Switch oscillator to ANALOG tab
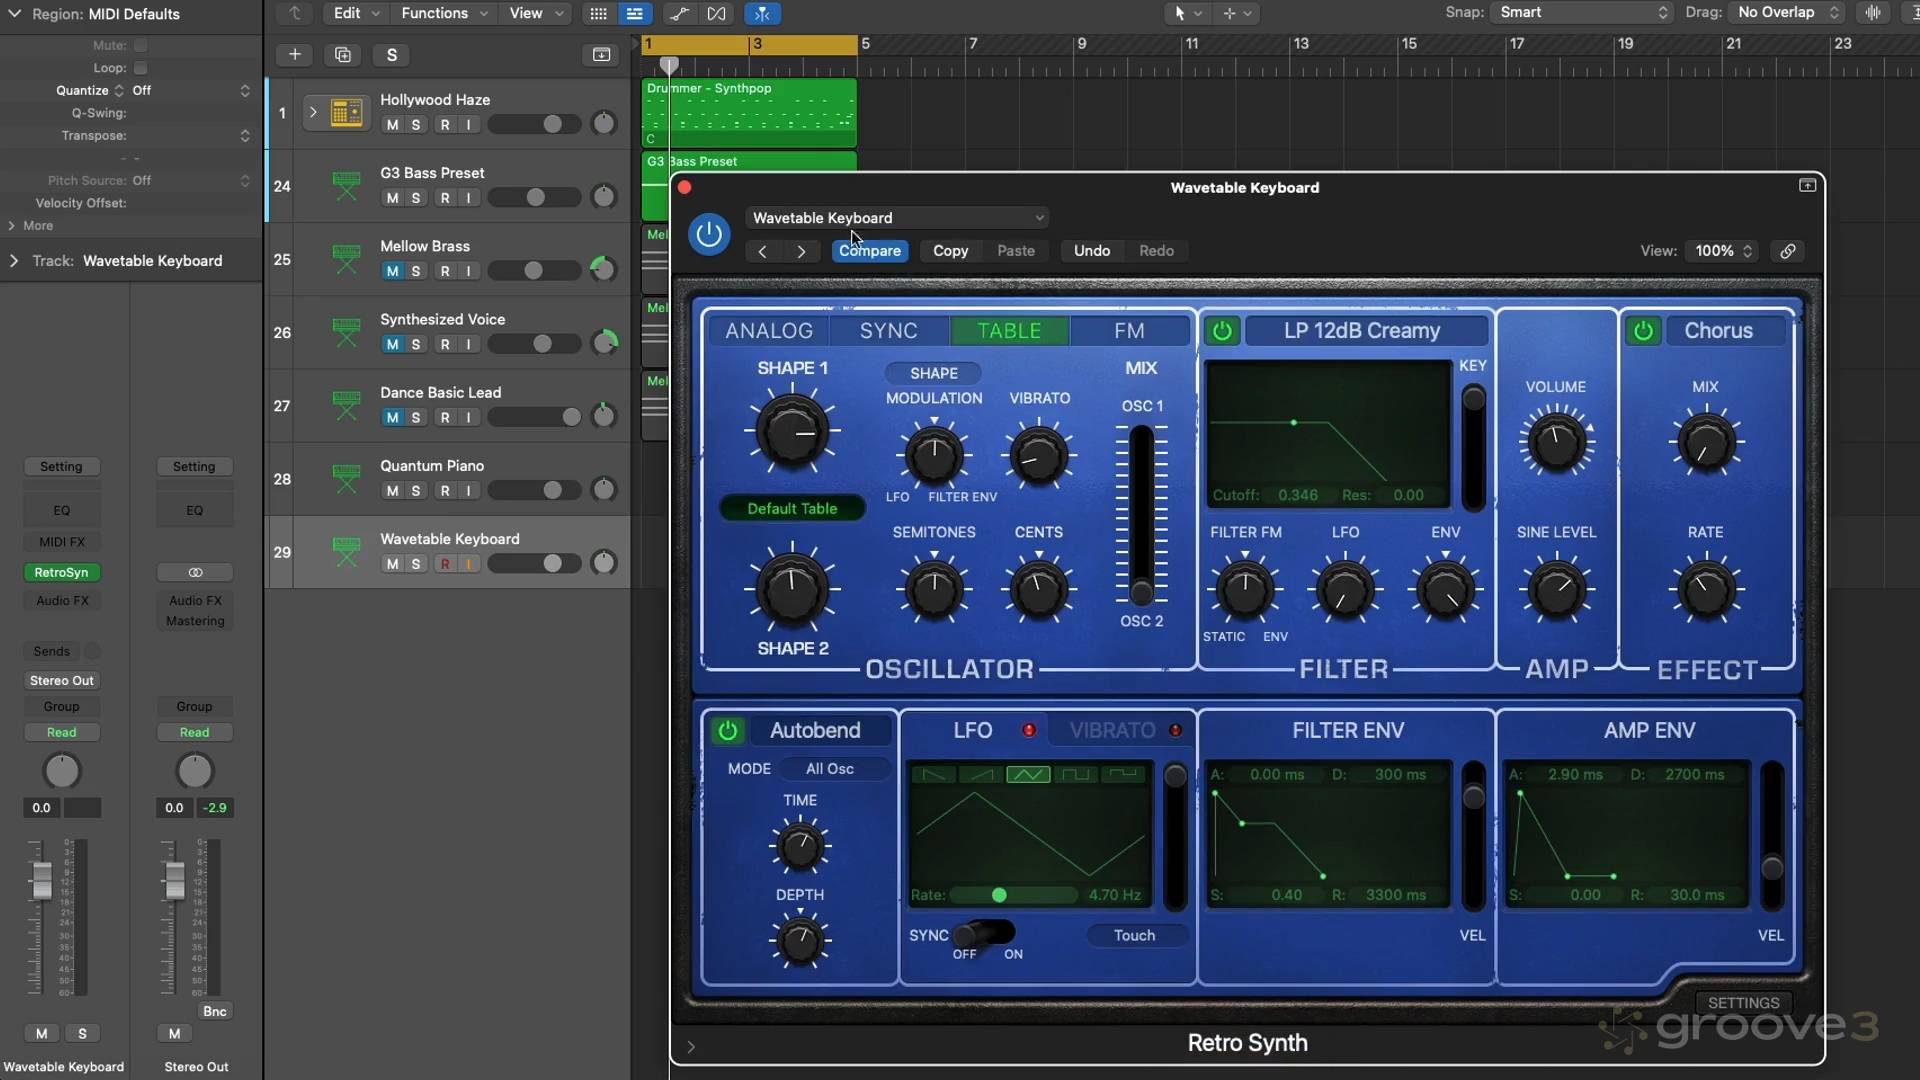 (769, 331)
